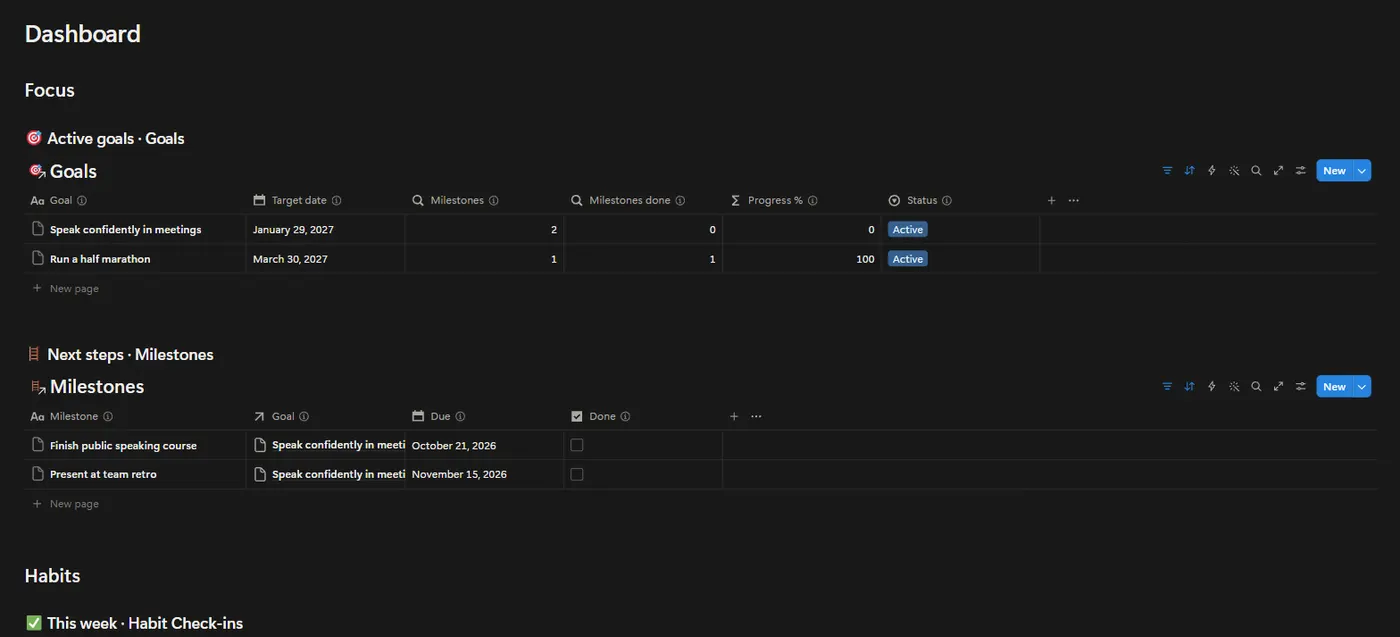The height and width of the screenshot is (637, 1400).
Task: Click New button in Goals database
Action: pyautogui.click(x=1334, y=171)
